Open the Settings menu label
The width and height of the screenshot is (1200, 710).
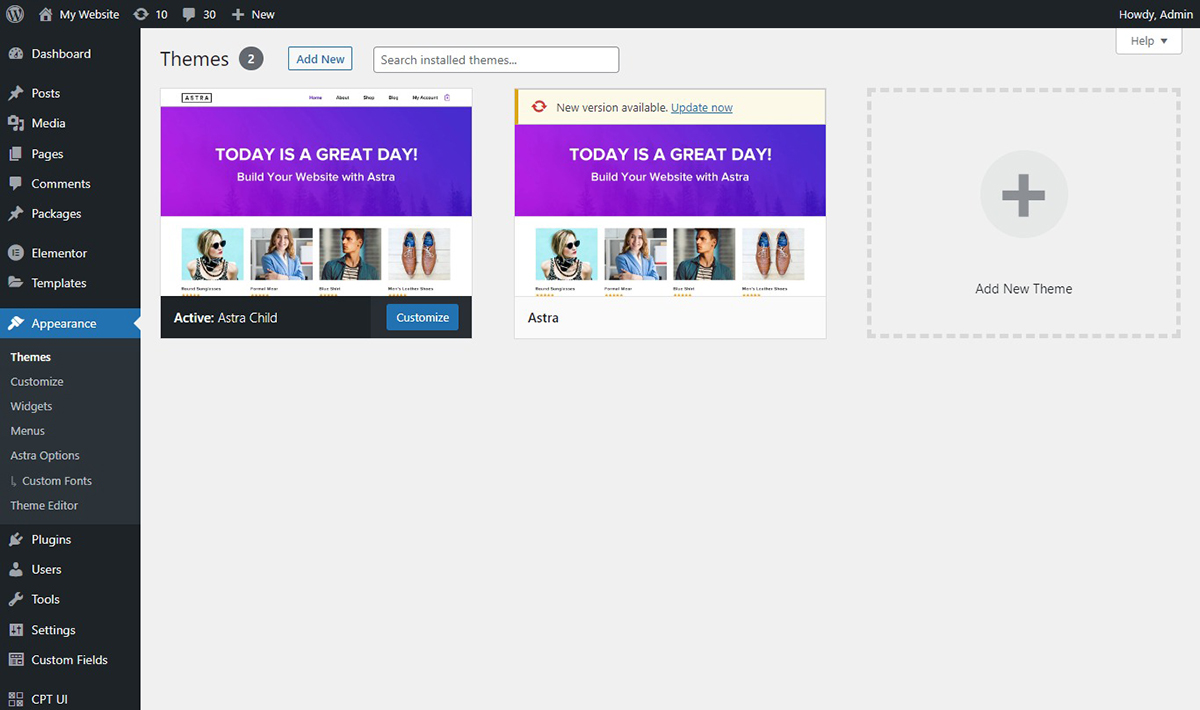tap(53, 630)
